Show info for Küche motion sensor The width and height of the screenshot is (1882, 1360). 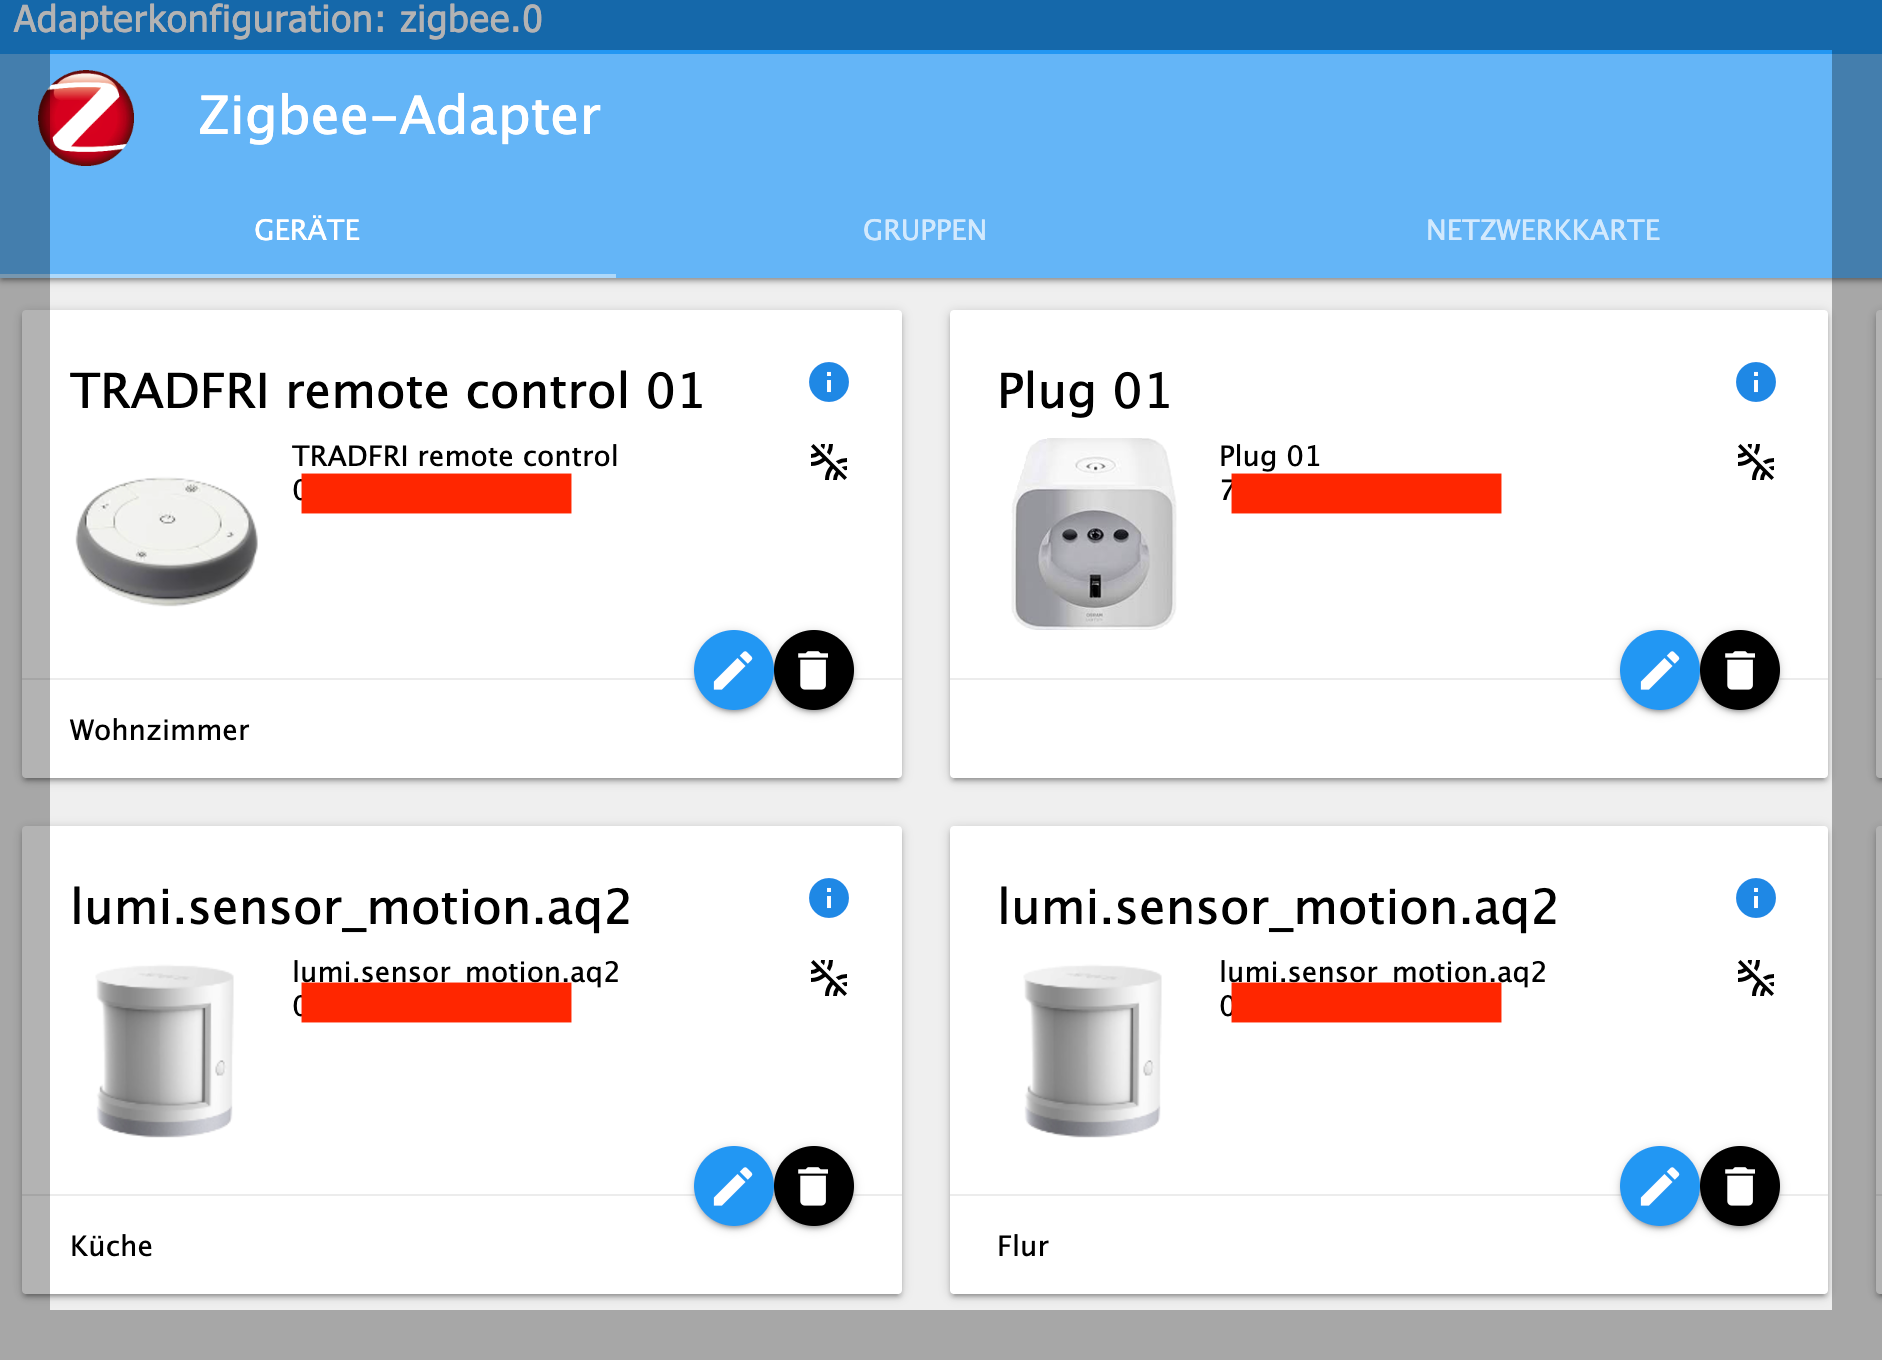click(x=828, y=898)
